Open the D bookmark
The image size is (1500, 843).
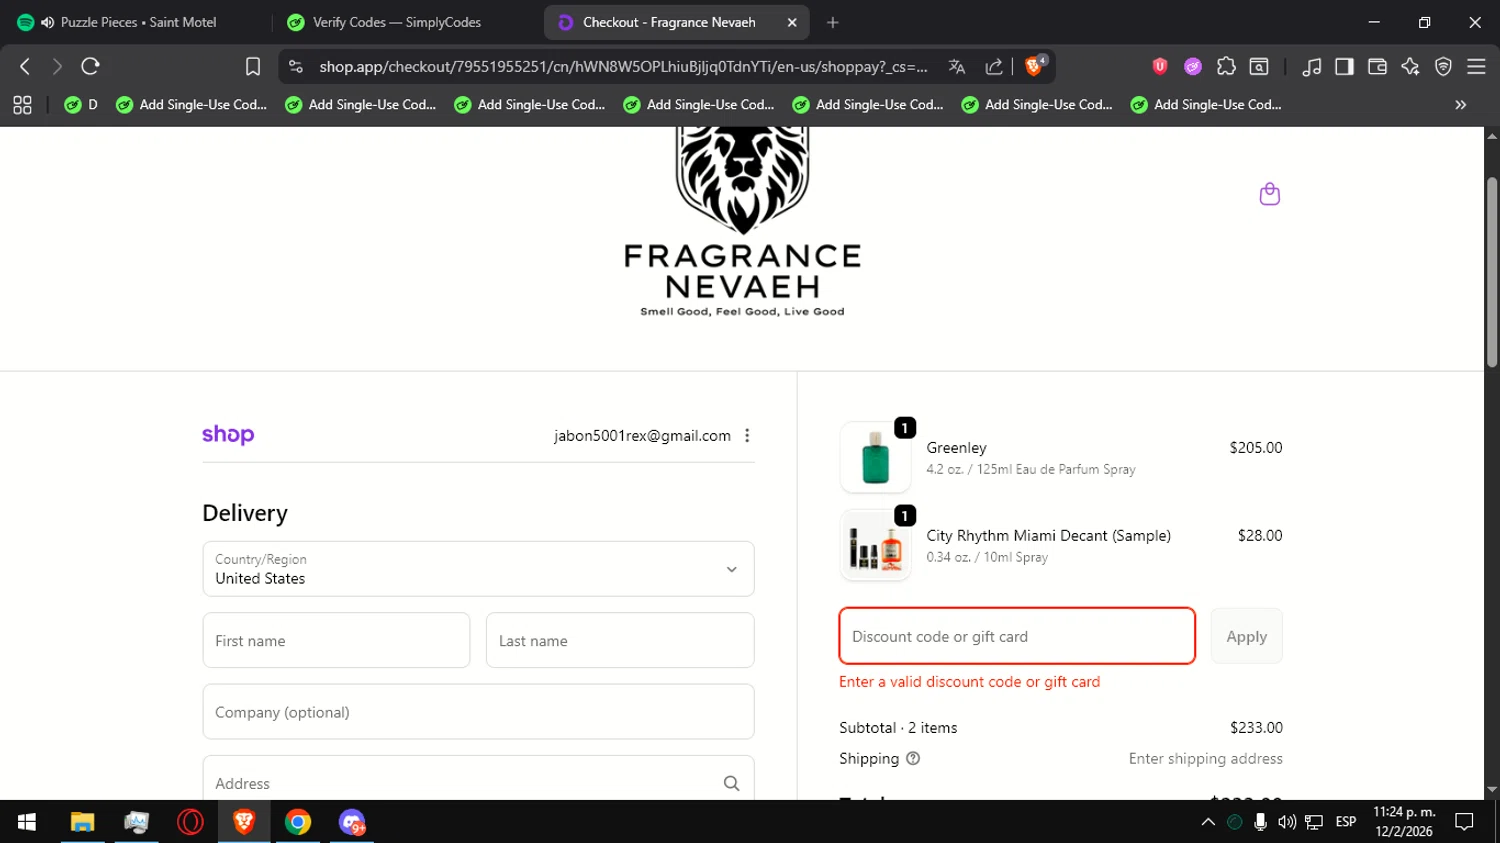[x=81, y=104]
